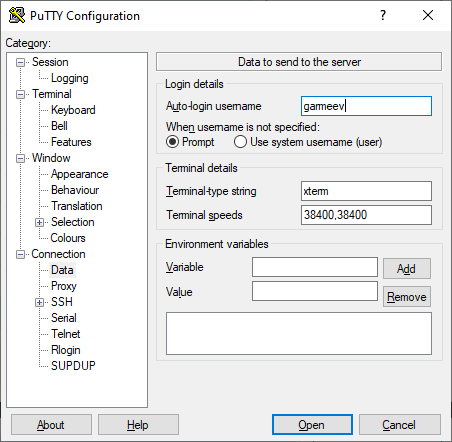Collapse the Window tree node
The image size is (452, 442).
point(21,158)
